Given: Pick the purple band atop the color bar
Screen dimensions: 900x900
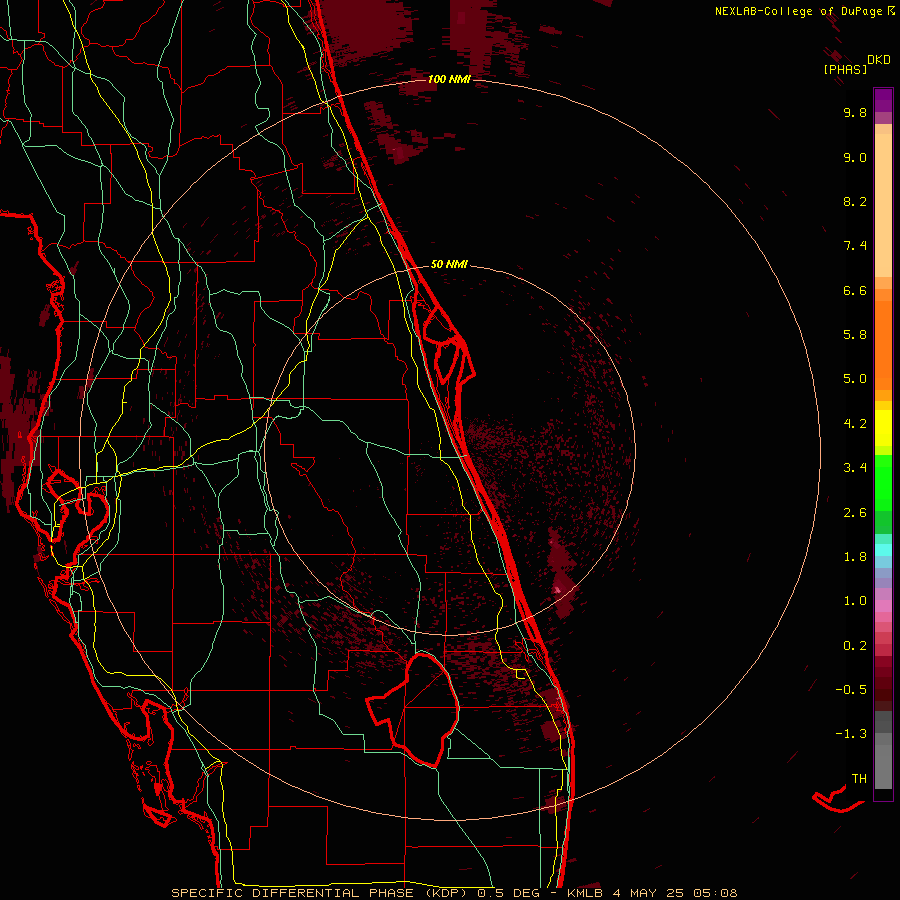Looking at the screenshot, I should (x=883, y=100).
